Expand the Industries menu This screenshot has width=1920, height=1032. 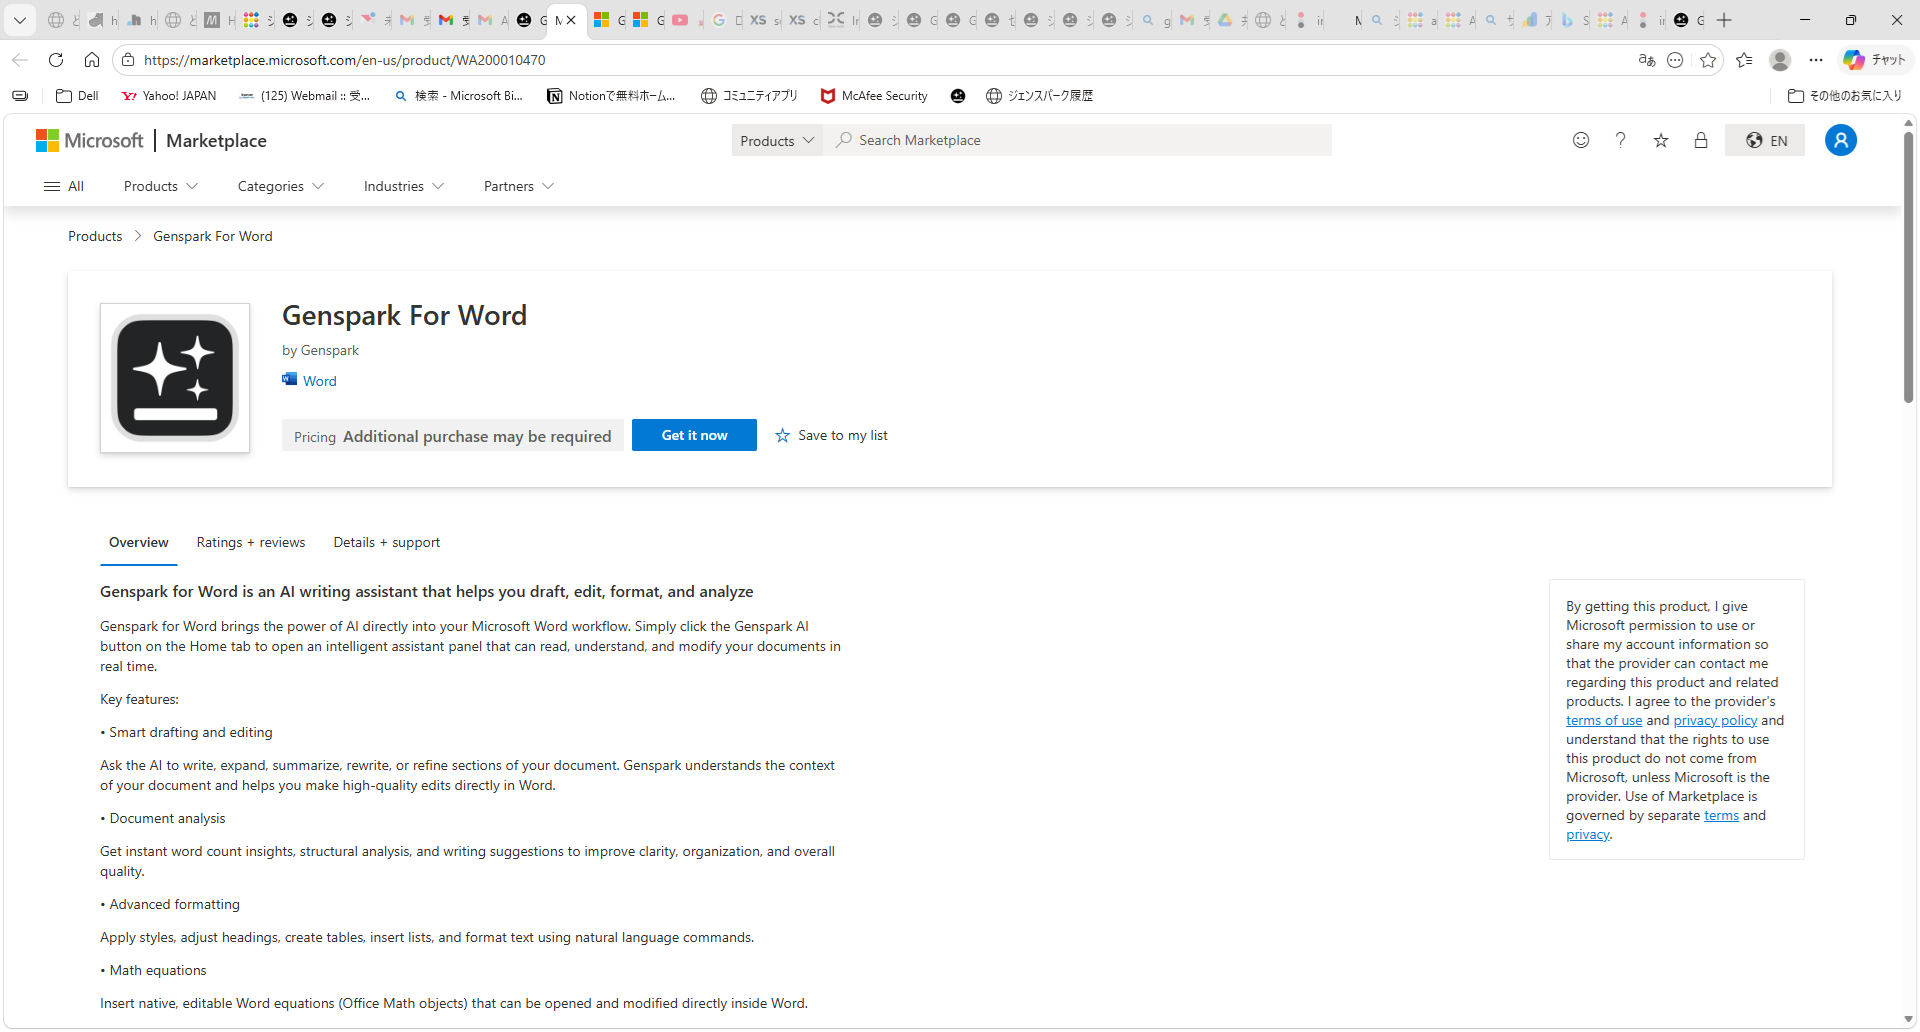(x=402, y=186)
